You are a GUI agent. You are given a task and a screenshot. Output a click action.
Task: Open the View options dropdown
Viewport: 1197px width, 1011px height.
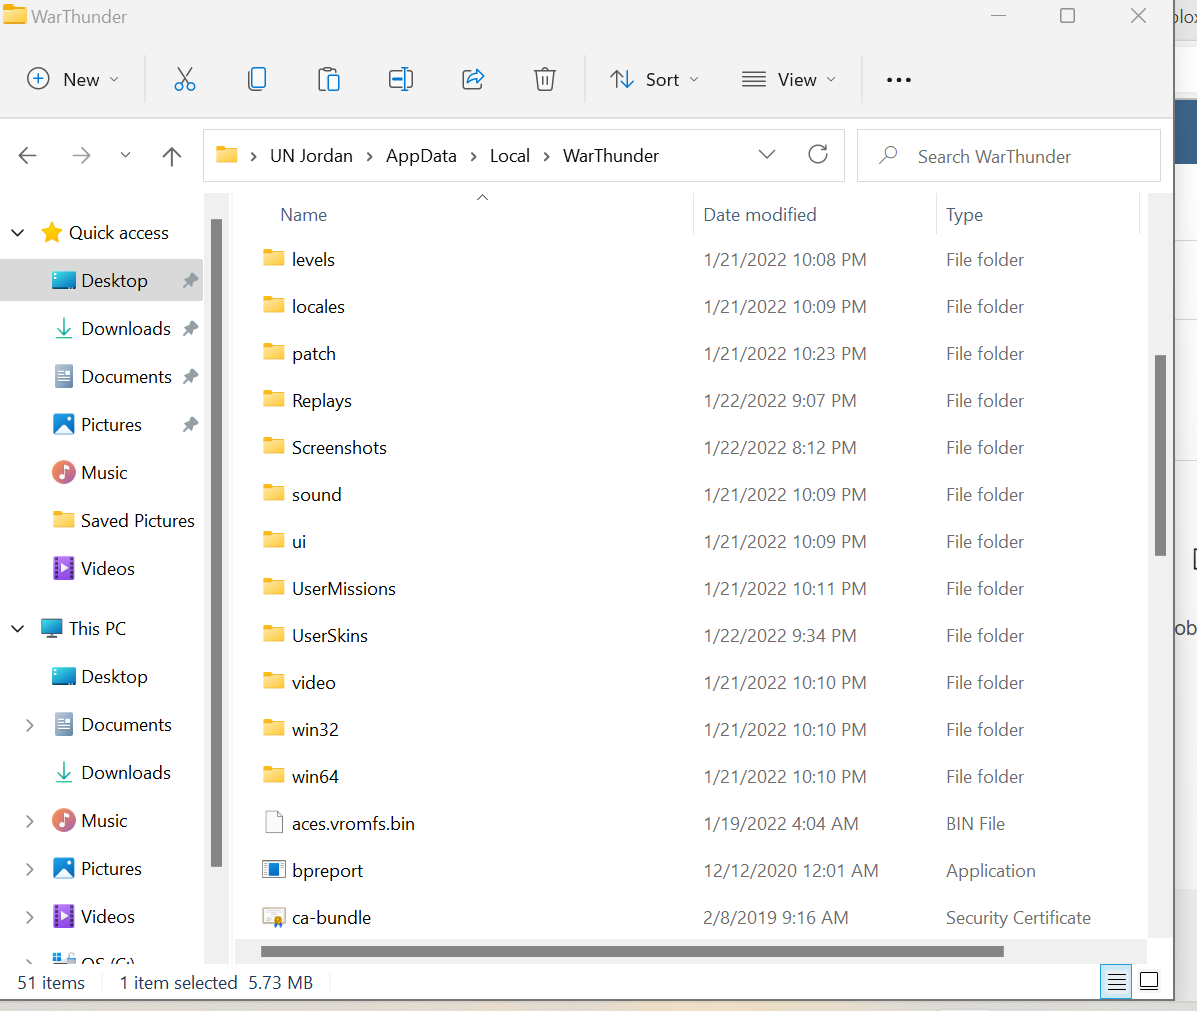pos(789,79)
